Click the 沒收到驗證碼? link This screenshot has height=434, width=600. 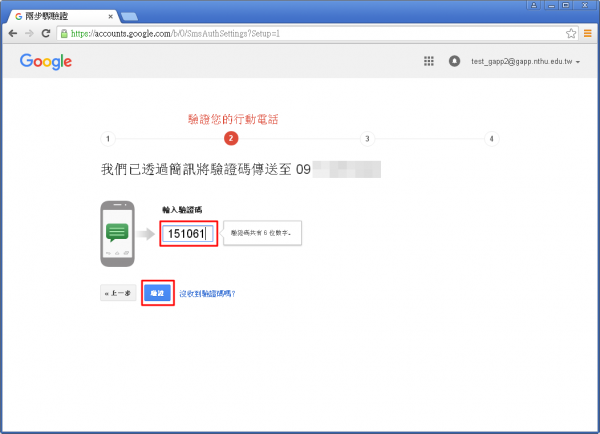click(x=207, y=294)
